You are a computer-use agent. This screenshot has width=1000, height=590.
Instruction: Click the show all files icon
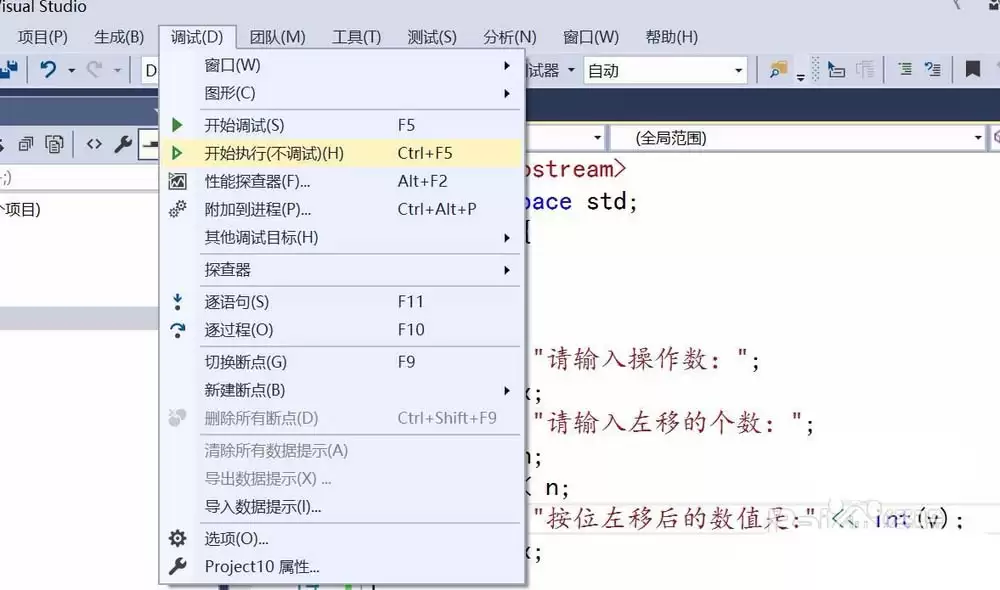54,145
